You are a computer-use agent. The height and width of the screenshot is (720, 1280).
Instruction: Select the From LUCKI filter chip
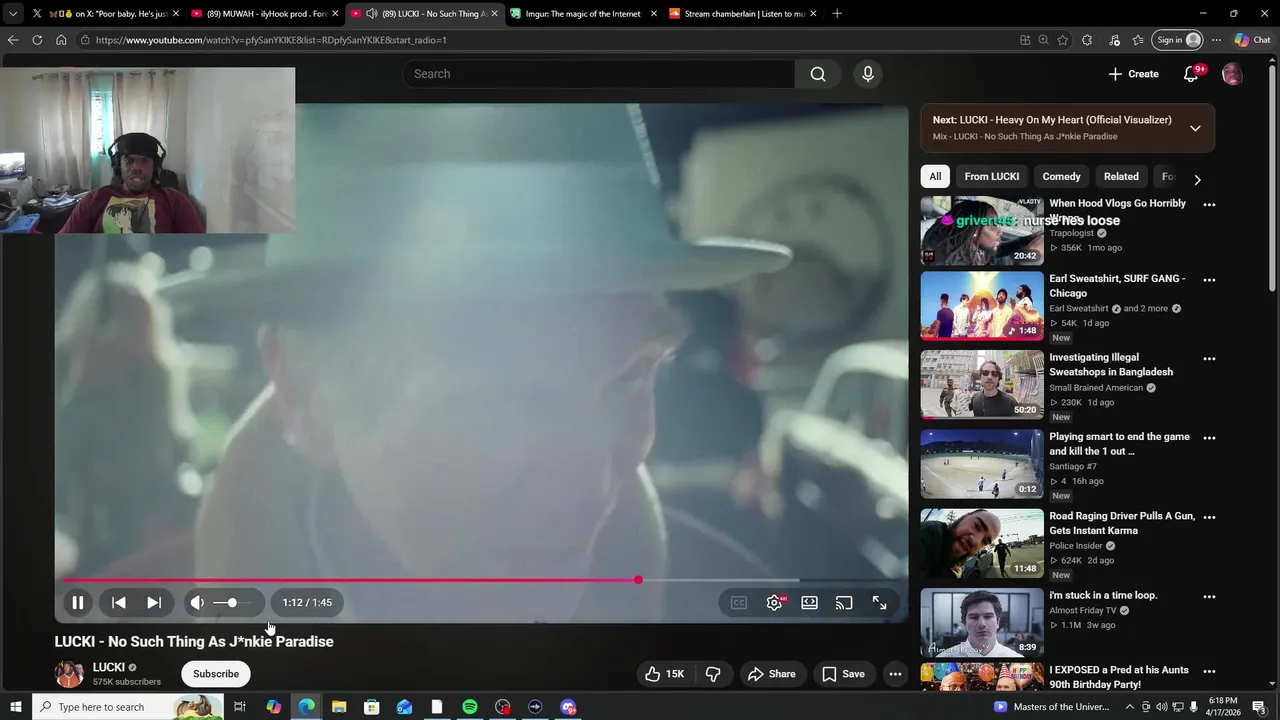click(992, 176)
